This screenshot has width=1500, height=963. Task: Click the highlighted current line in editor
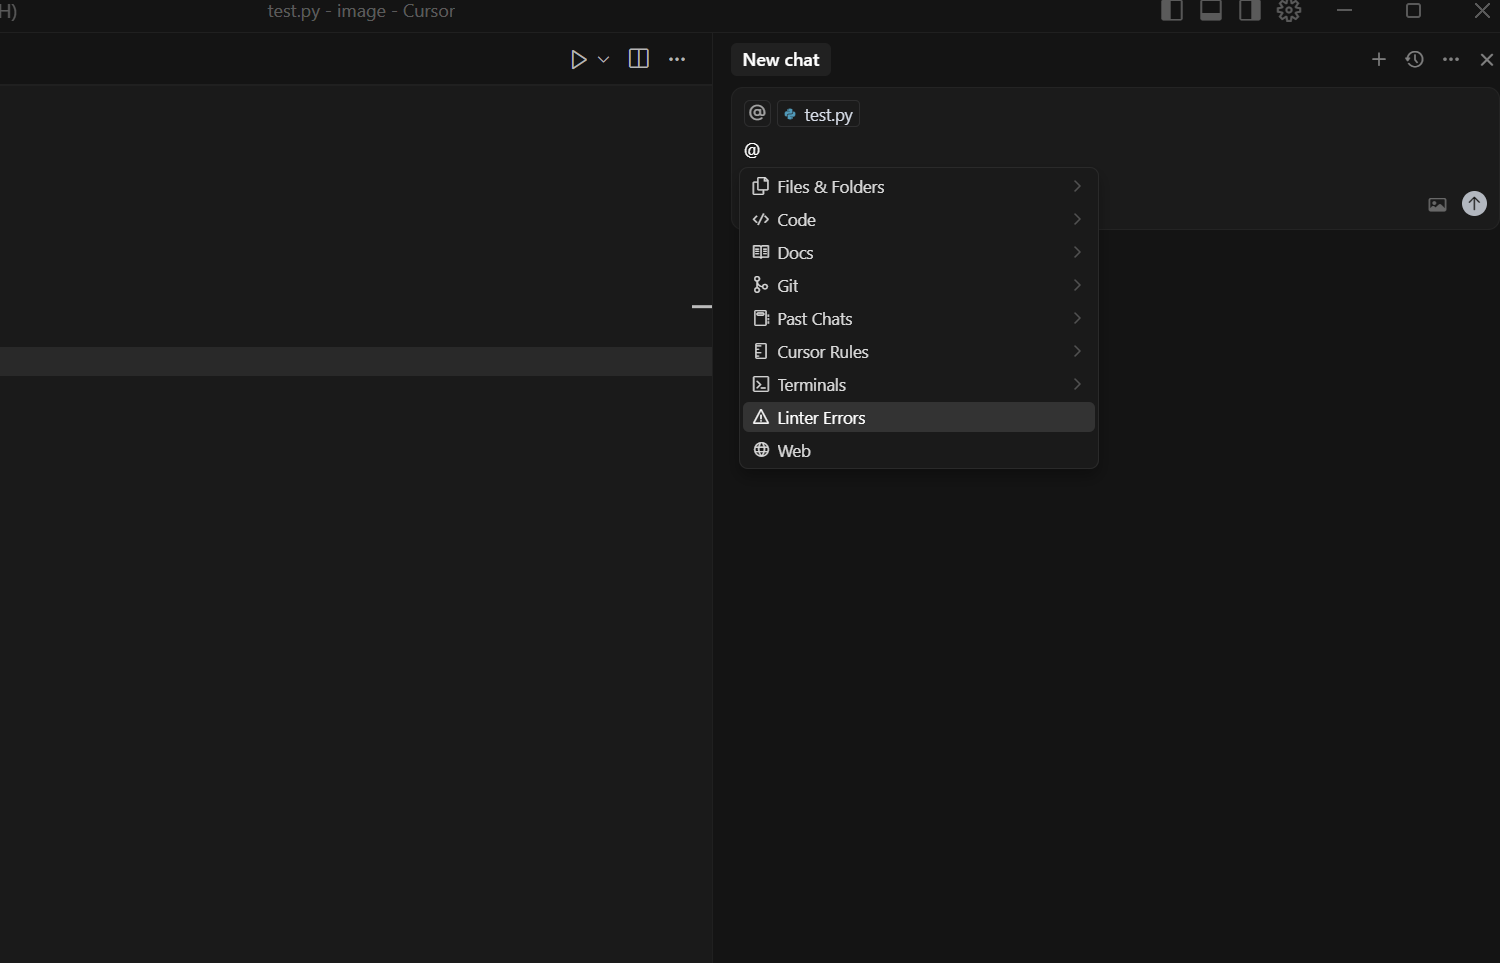(356, 361)
